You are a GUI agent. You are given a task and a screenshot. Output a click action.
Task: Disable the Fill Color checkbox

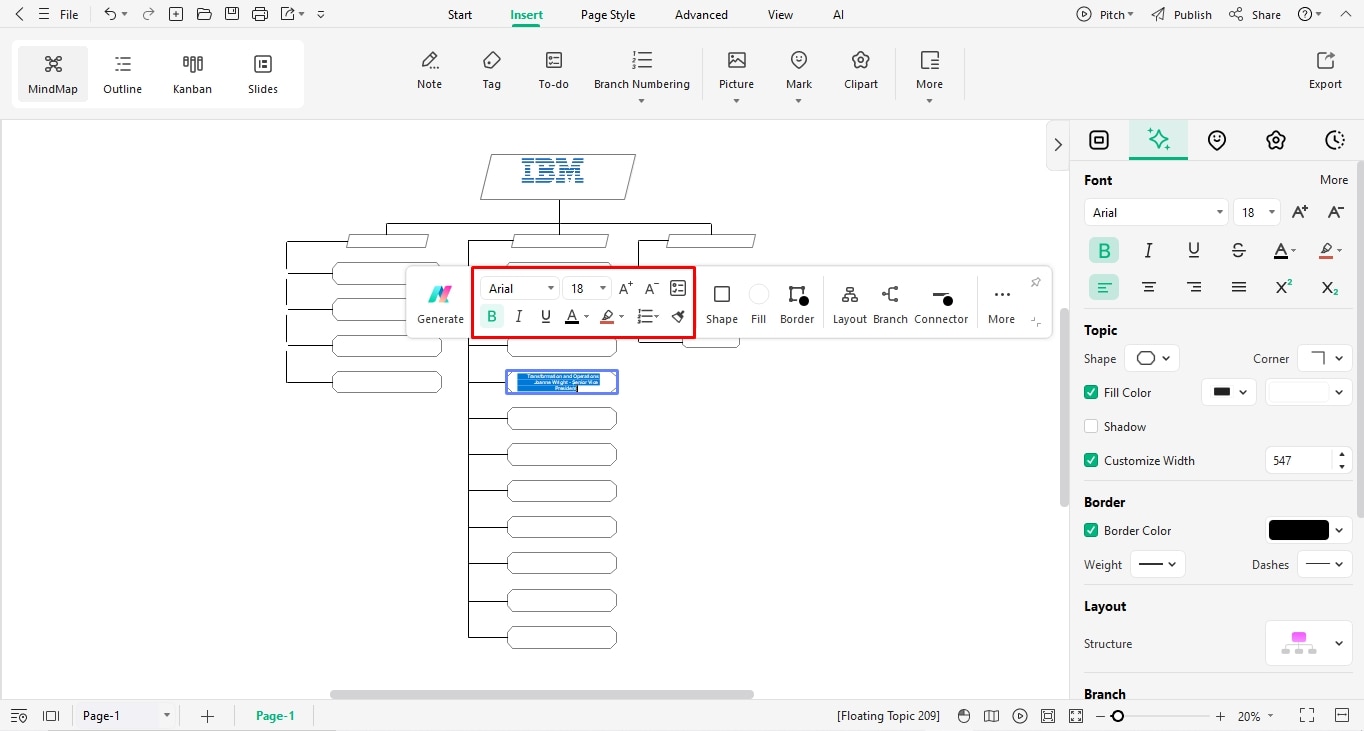tap(1091, 393)
